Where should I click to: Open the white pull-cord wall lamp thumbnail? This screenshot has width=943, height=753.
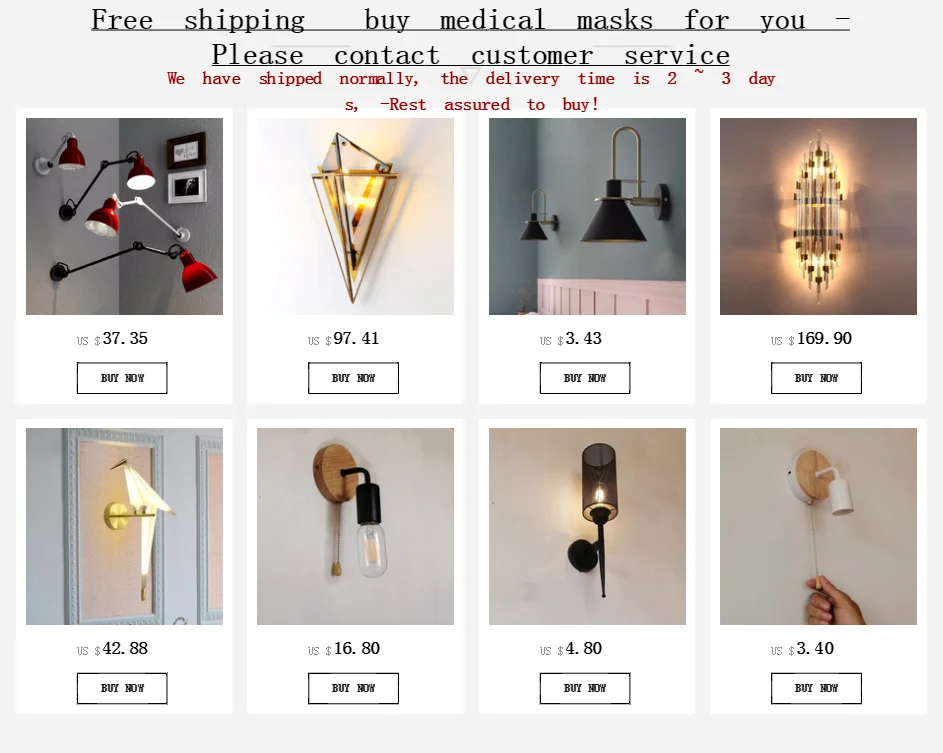tap(818, 526)
